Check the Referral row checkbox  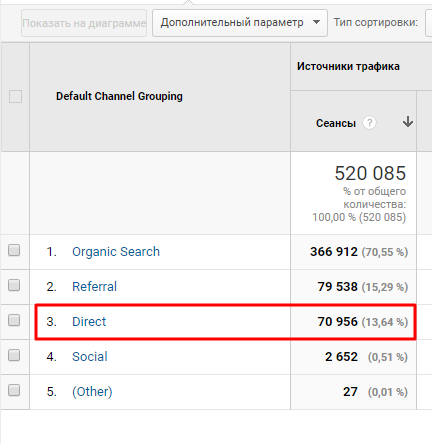click(x=14, y=285)
